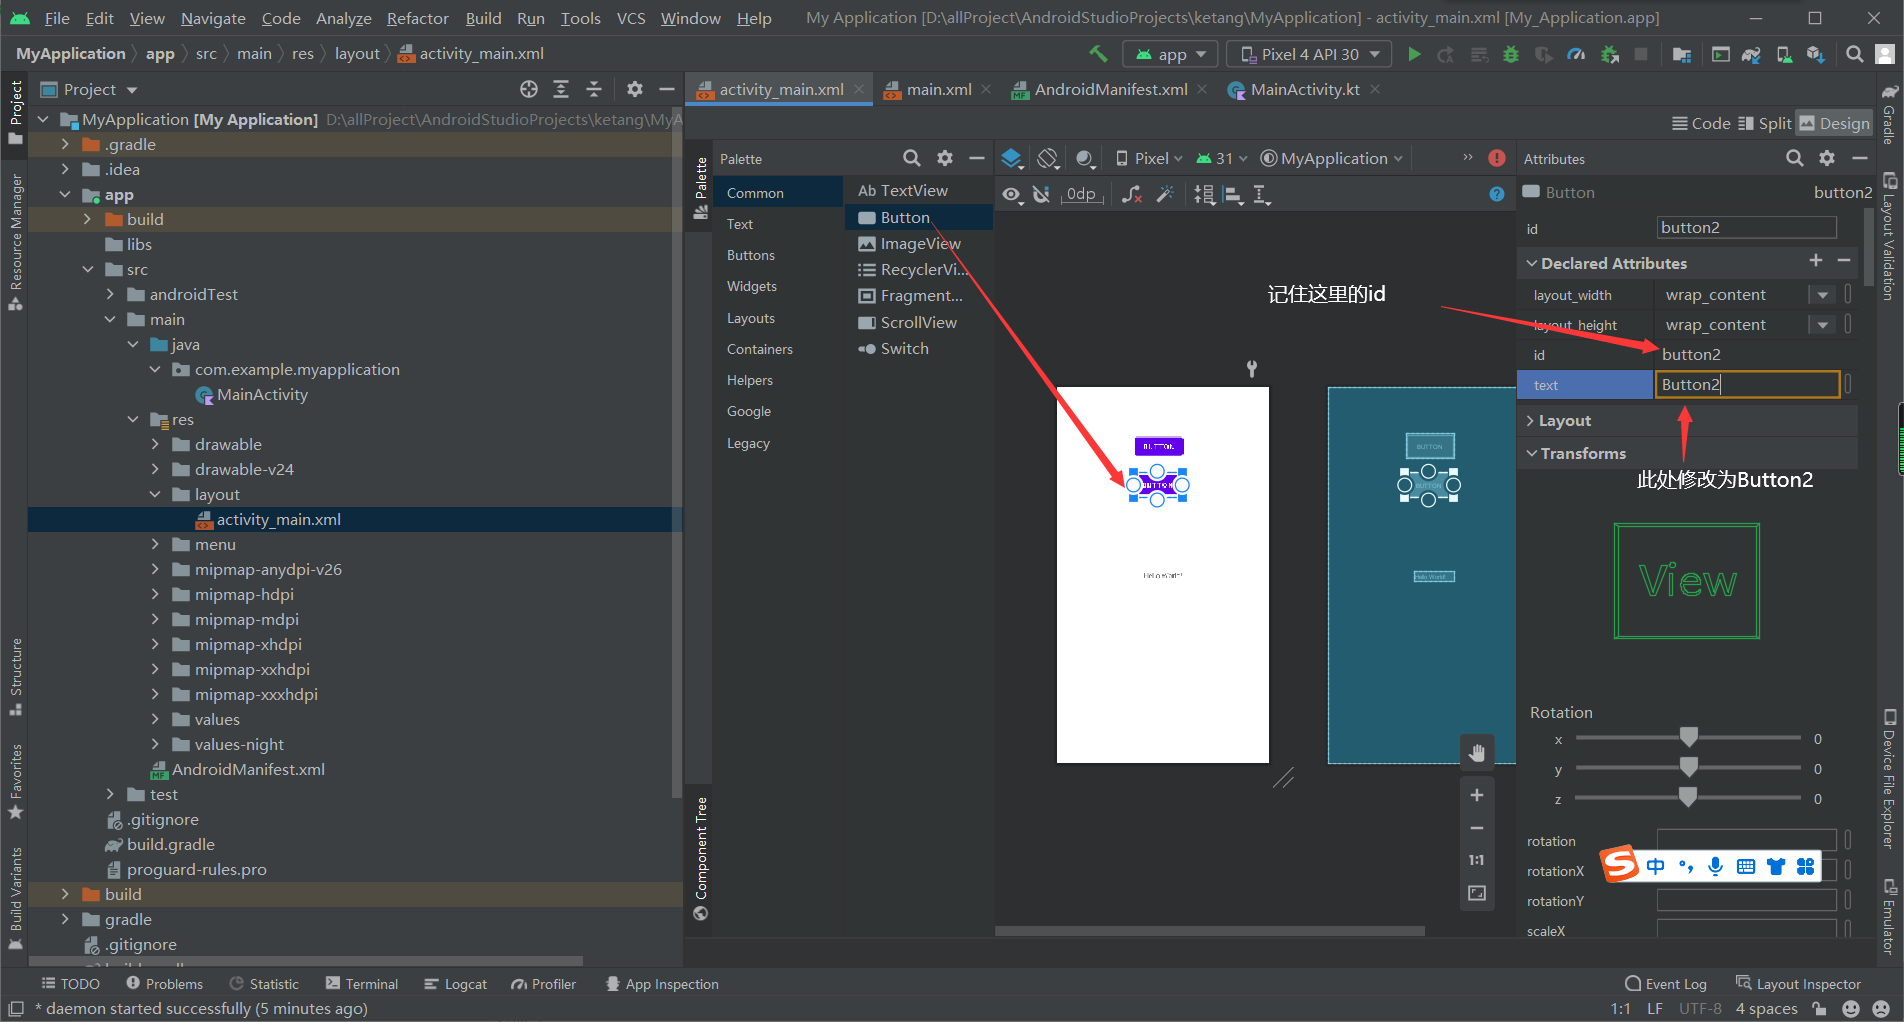The height and width of the screenshot is (1022, 1904).
Task: Expand the Layout attributes section
Action: (x=1564, y=421)
